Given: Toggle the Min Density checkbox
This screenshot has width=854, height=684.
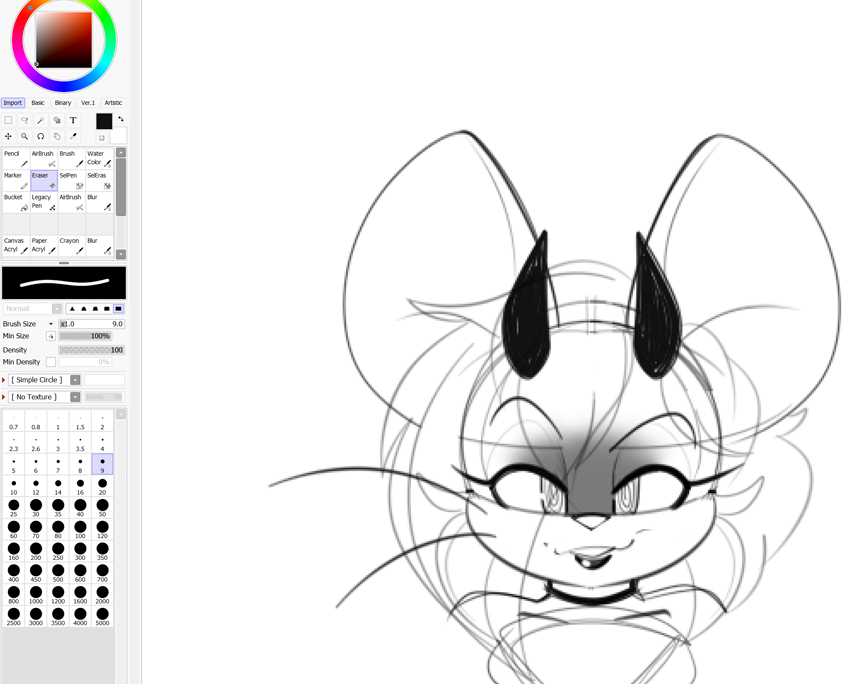Looking at the screenshot, I should (51, 362).
